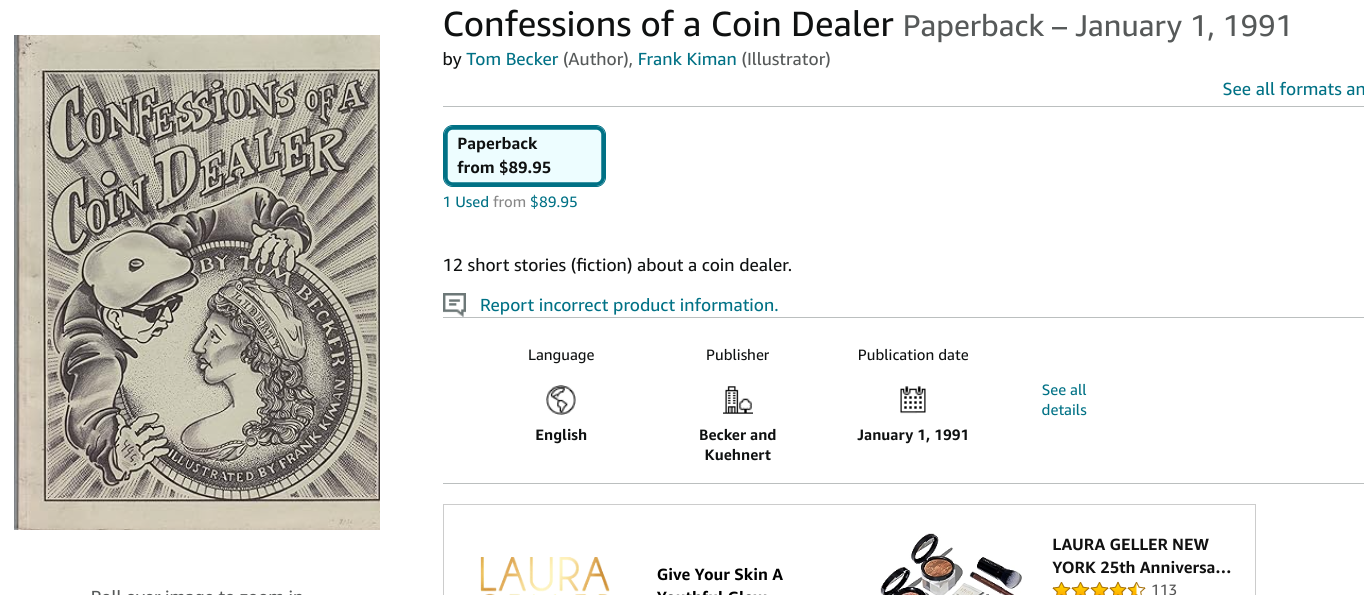Viewport: 1364px width, 595px height.
Task: Open the 1 Used offers link
Action: (x=466, y=202)
